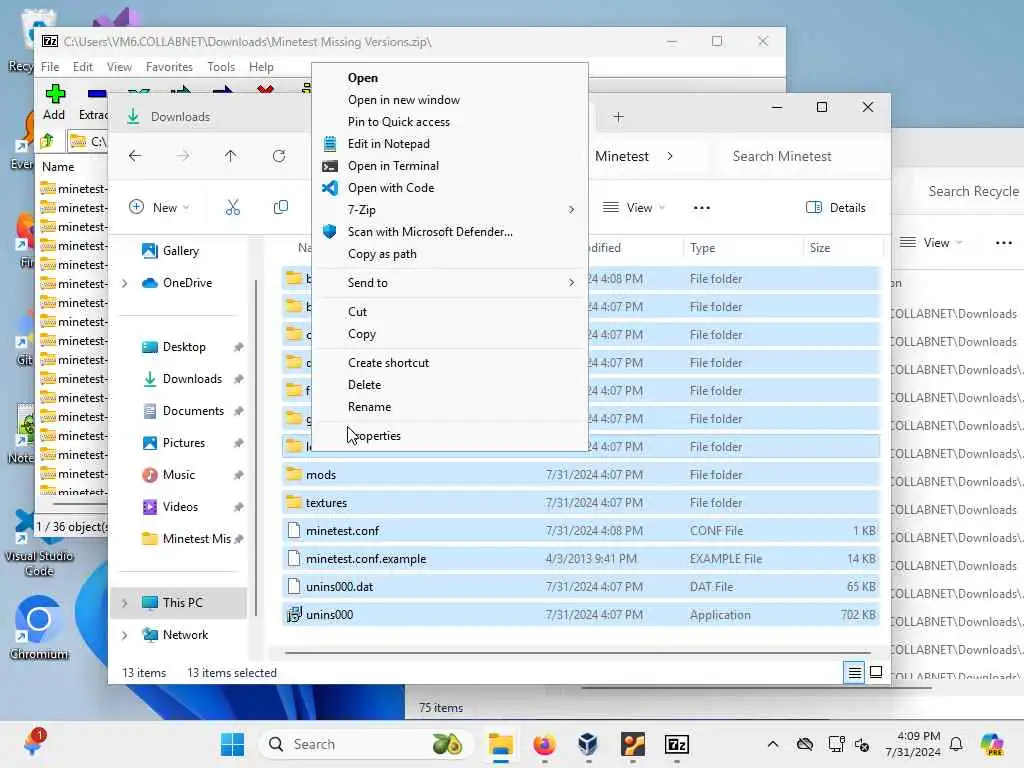Image resolution: width=1024 pixels, height=768 pixels.
Task: Click the taskbar Search box
Action: click(x=365, y=744)
